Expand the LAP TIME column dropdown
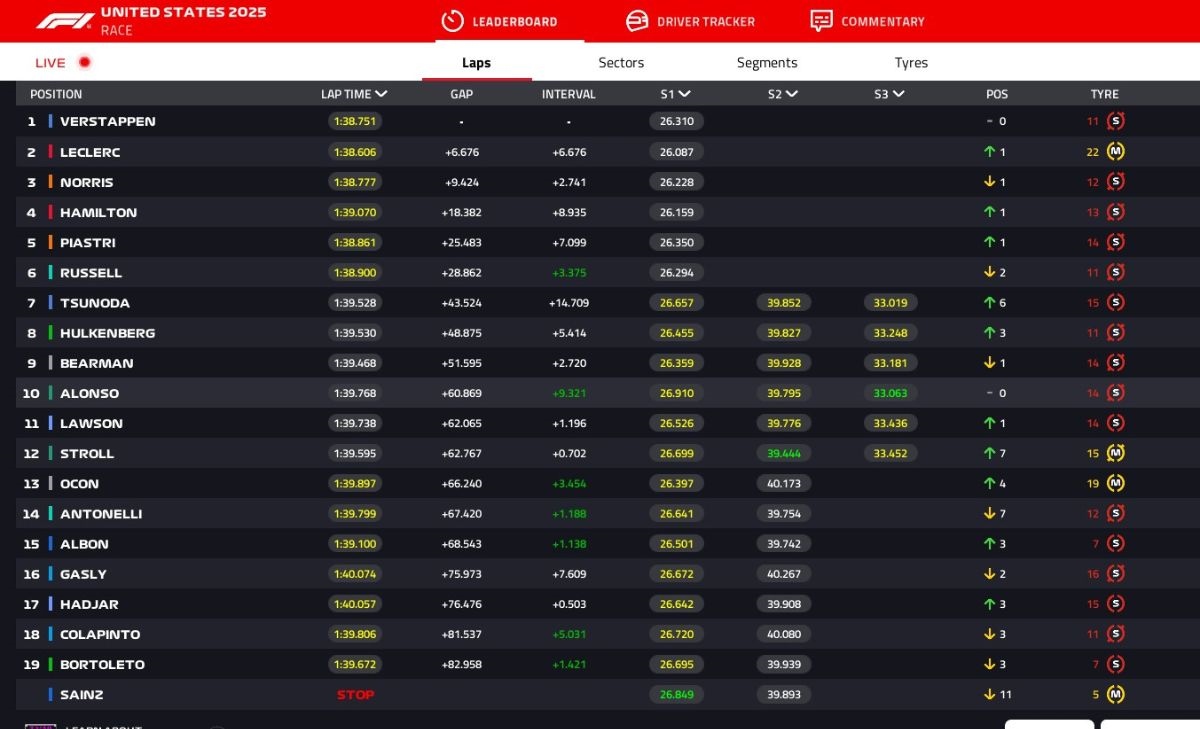The image size is (1200, 729). pos(381,94)
